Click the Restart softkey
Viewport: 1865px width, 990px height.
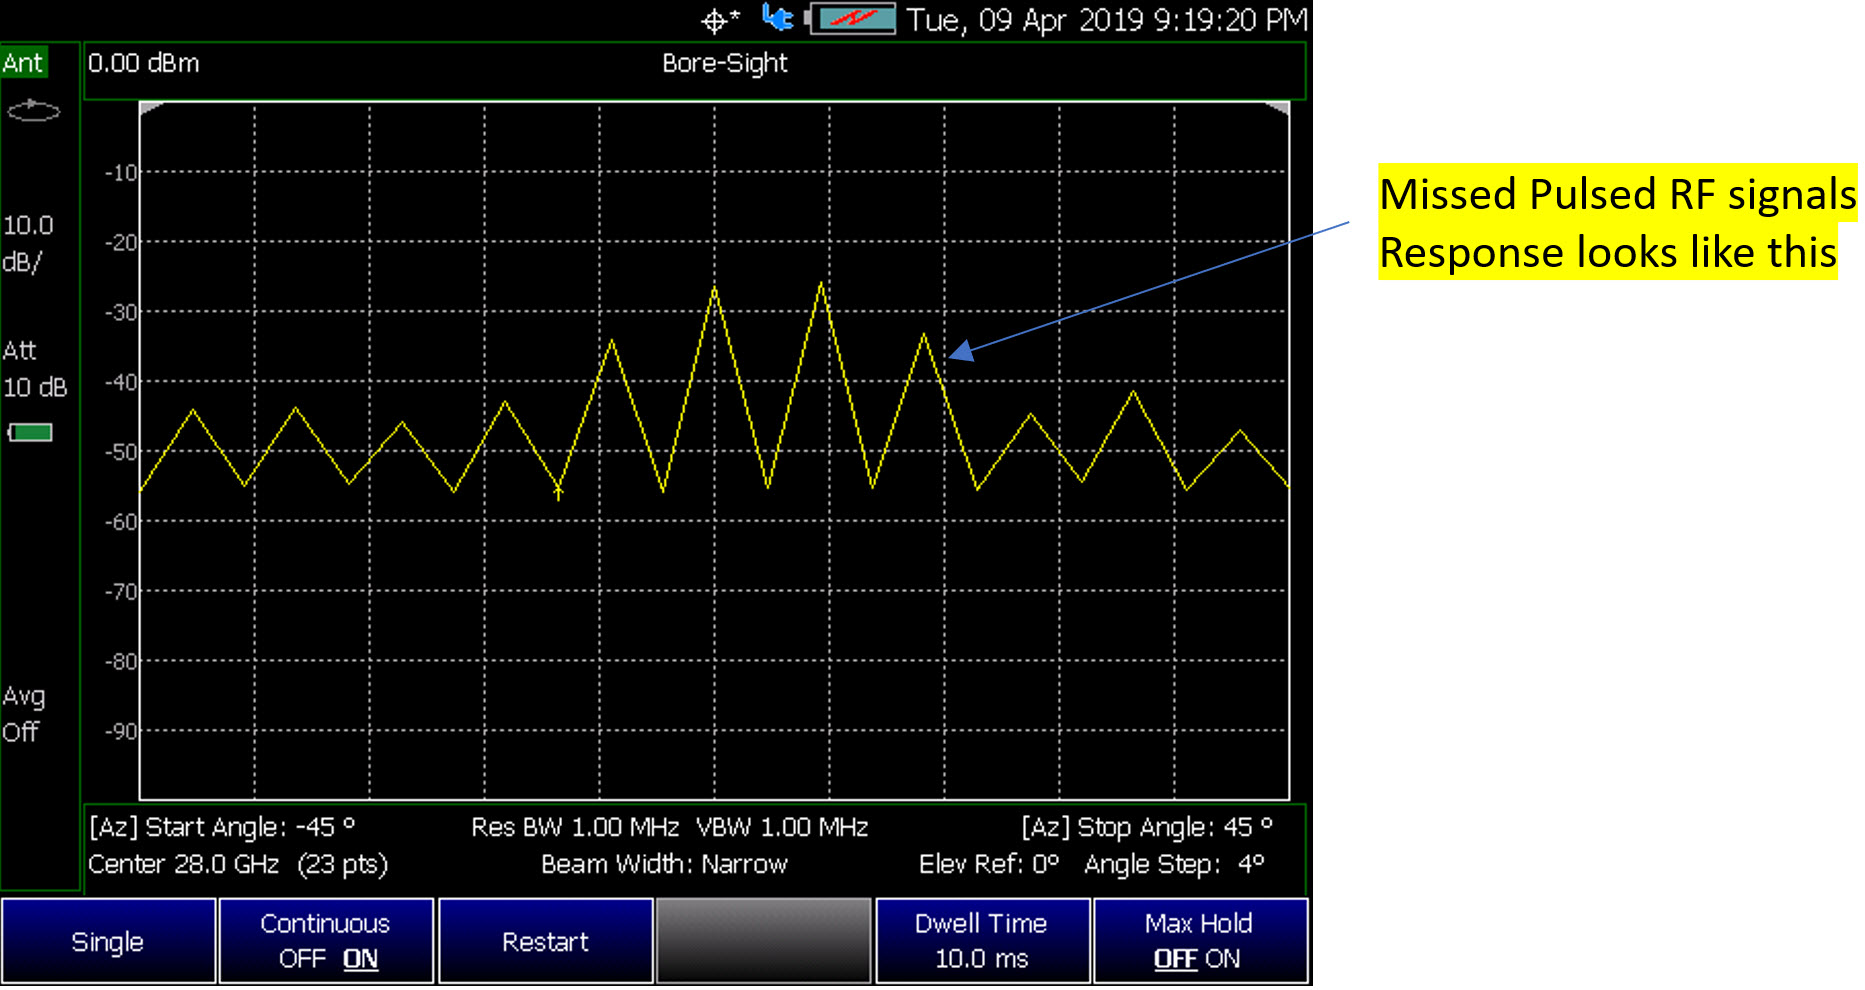tap(545, 942)
